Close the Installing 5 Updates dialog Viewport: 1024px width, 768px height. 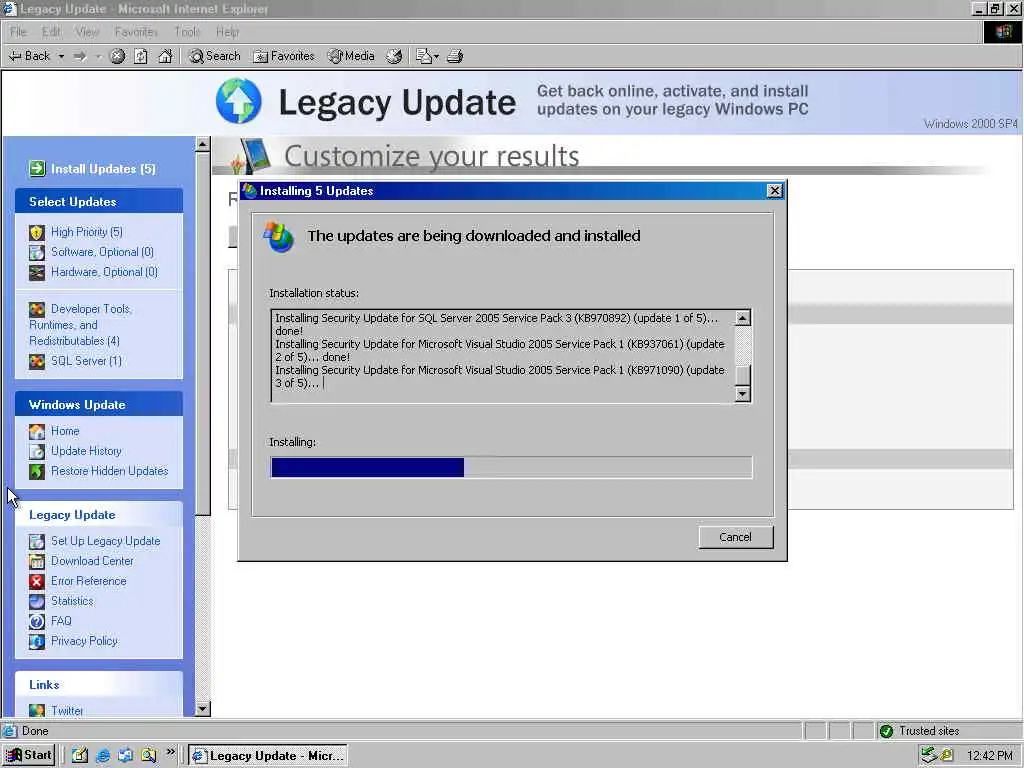(775, 191)
